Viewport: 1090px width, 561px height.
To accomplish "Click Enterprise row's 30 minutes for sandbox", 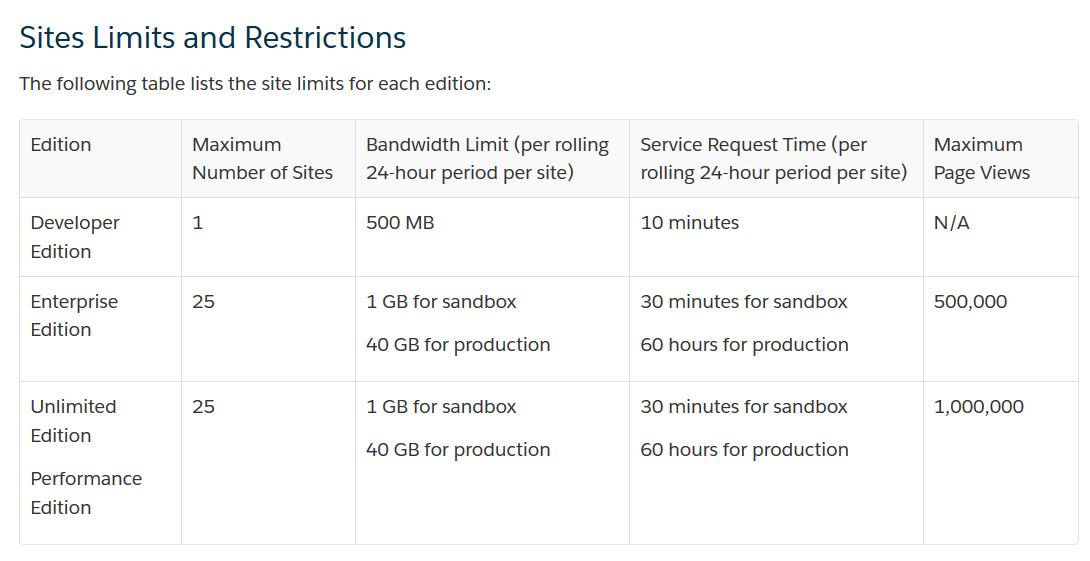I will pos(743,301).
